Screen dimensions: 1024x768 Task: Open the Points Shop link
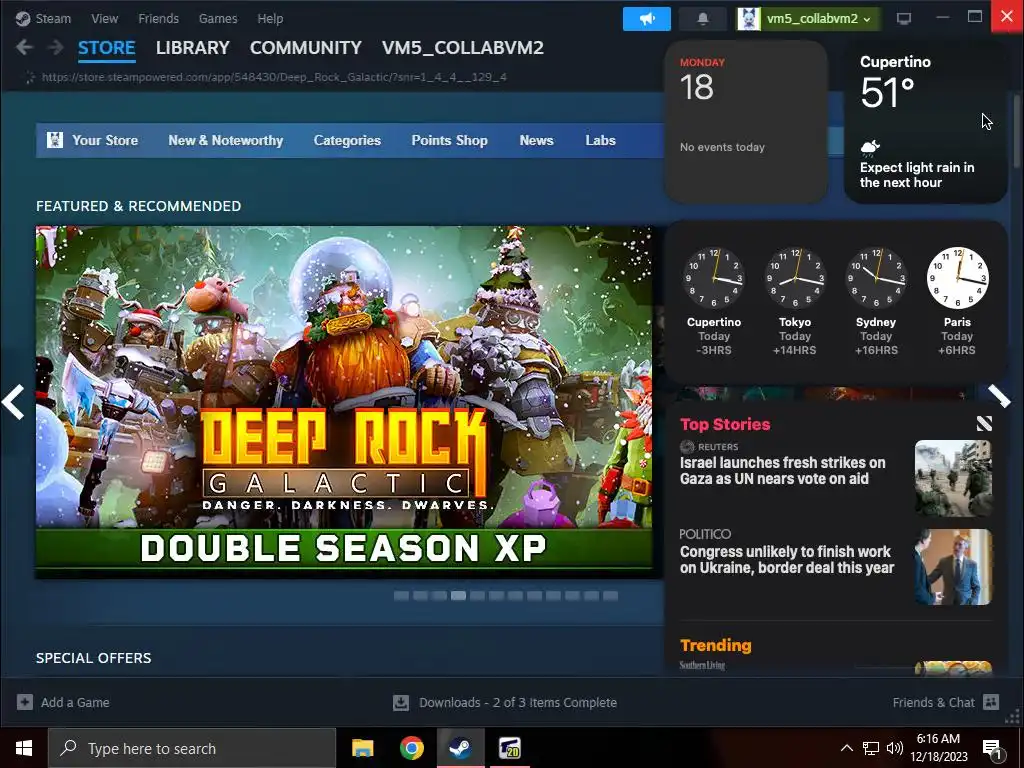click(x=449, y=140)
